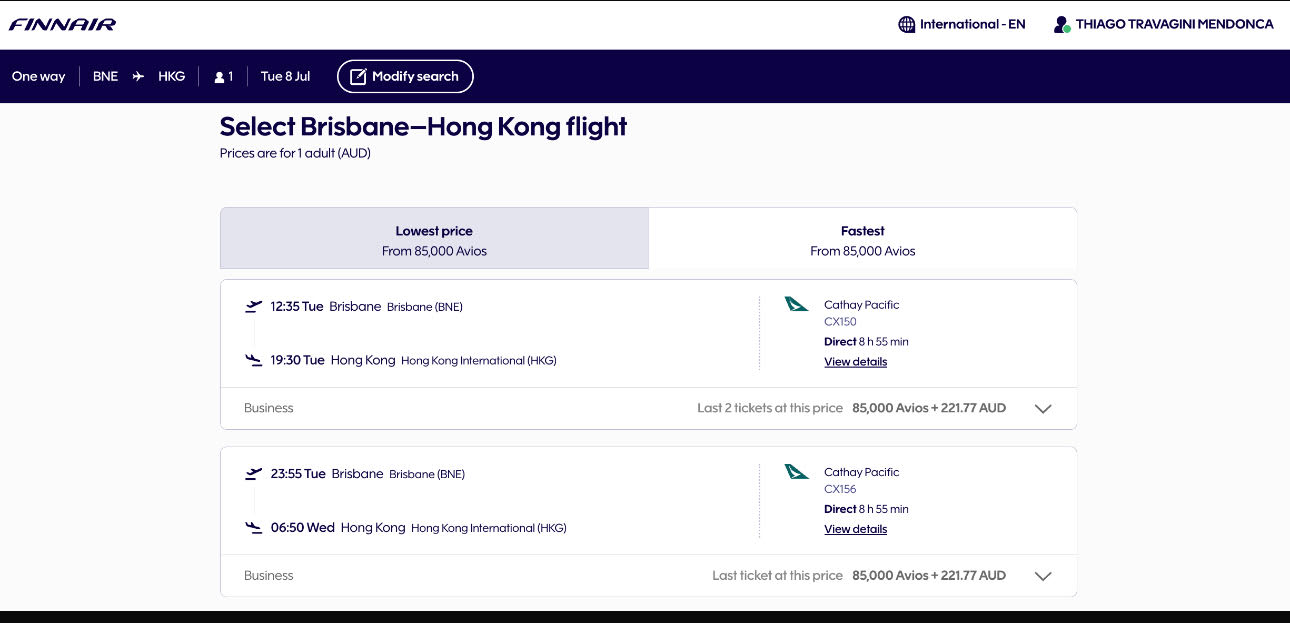The height and width of the screenshot is (623, 1290).
Task: Click the globe language icon
Action: pyautogui.click(x=907, y=24)
